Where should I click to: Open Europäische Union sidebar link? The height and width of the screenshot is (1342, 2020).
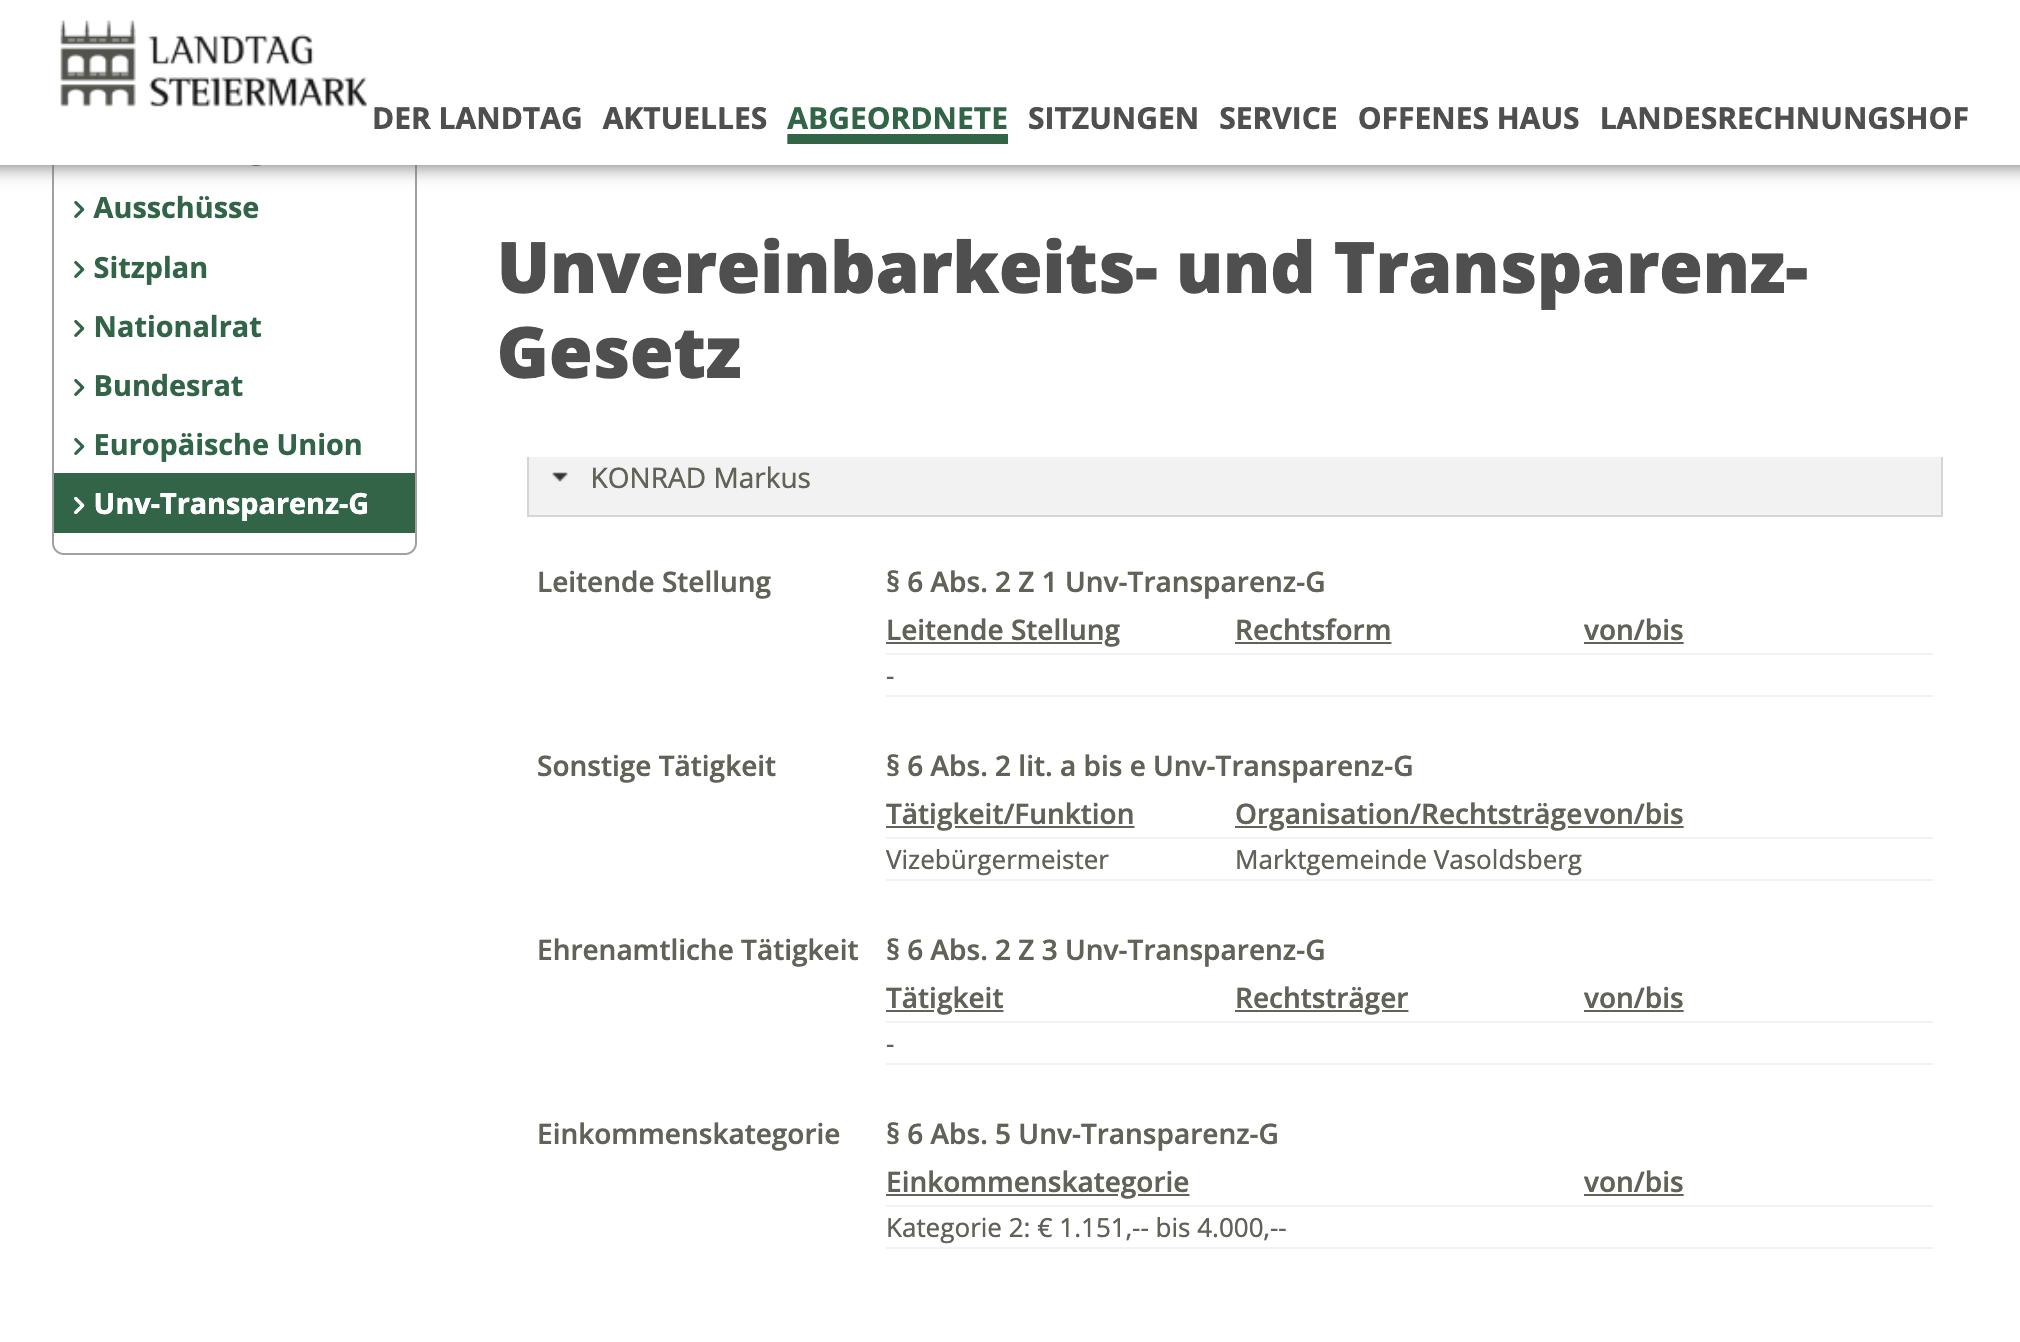pyautogui.click(x=227, y=445)
